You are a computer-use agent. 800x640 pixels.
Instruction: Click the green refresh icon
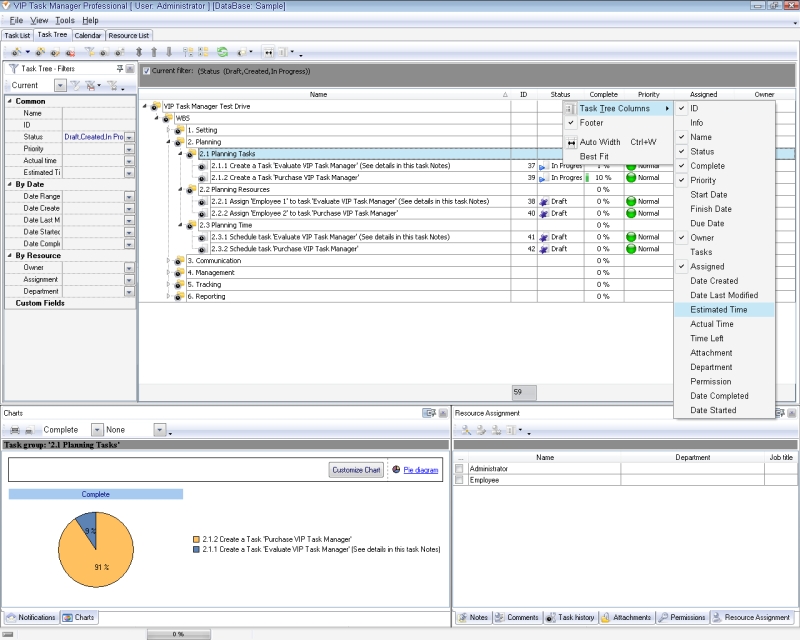pos(222,52)
